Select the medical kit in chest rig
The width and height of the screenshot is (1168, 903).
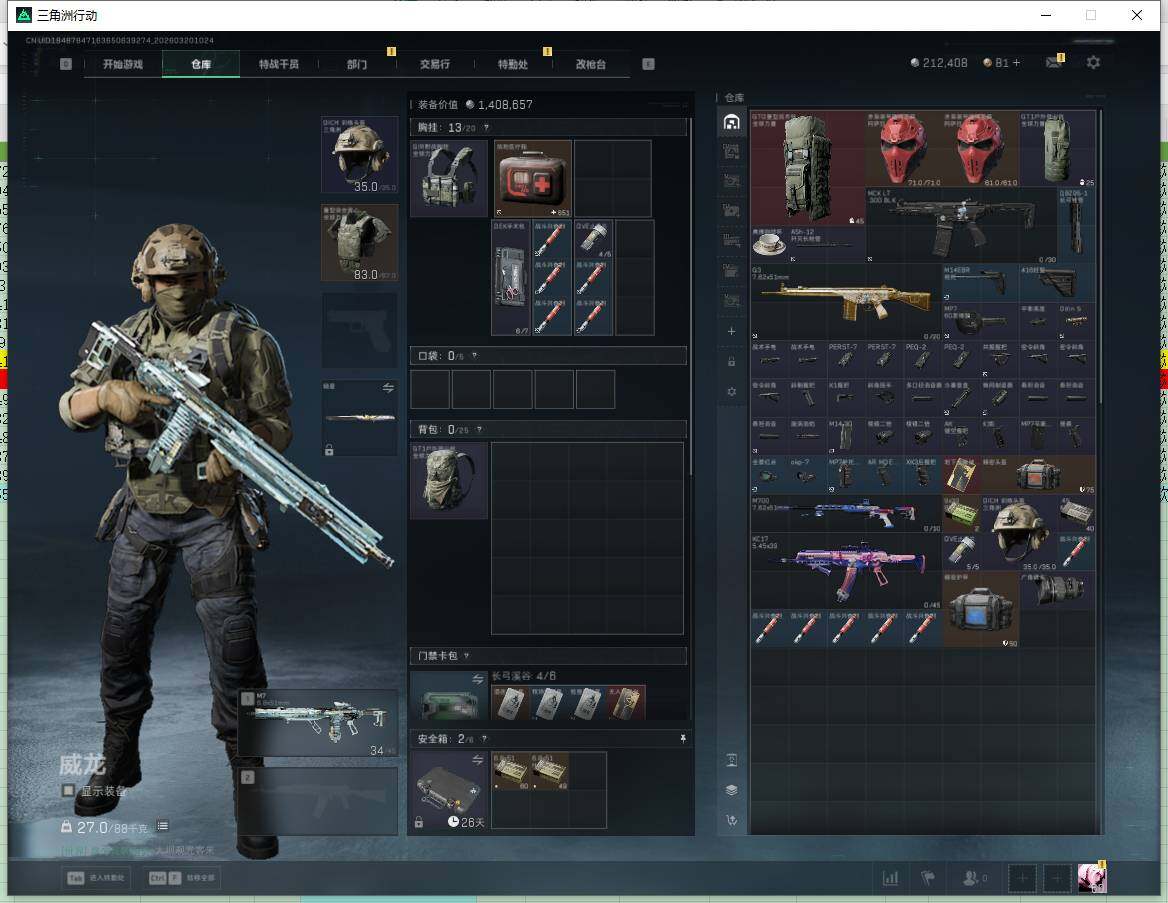tap(533, 179)
